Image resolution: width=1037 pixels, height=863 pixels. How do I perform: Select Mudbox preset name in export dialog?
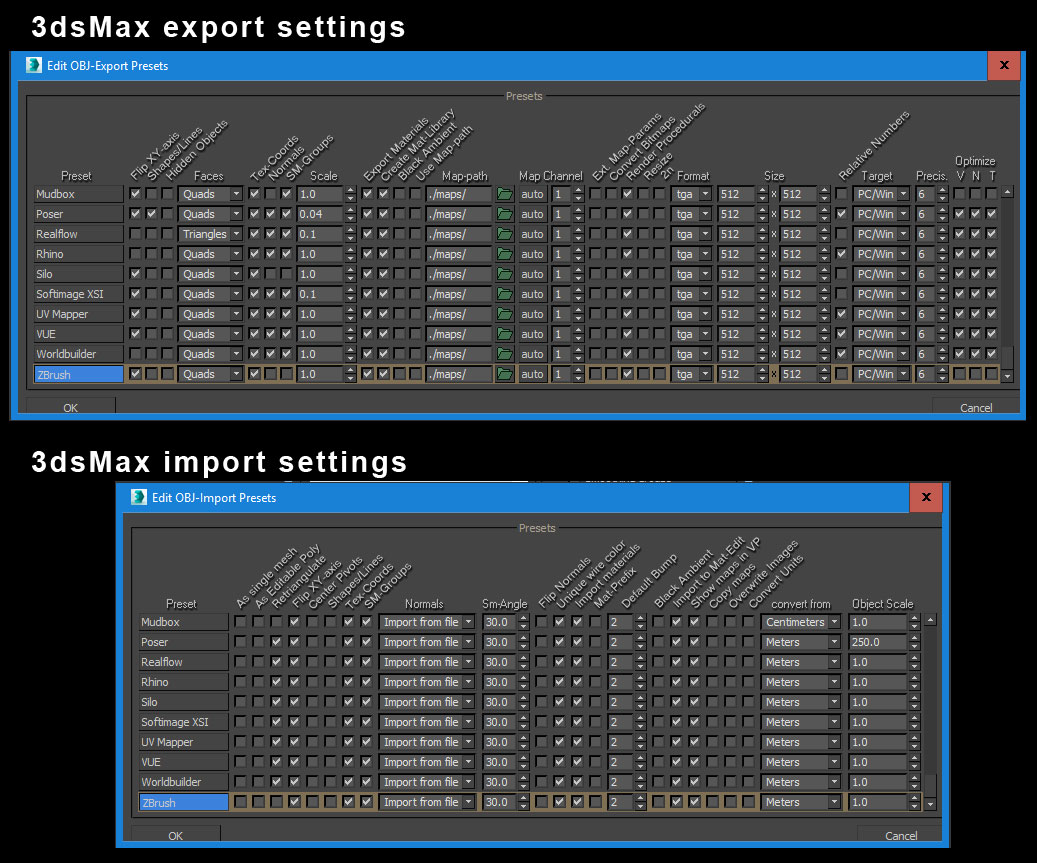(x=79, y=194)
